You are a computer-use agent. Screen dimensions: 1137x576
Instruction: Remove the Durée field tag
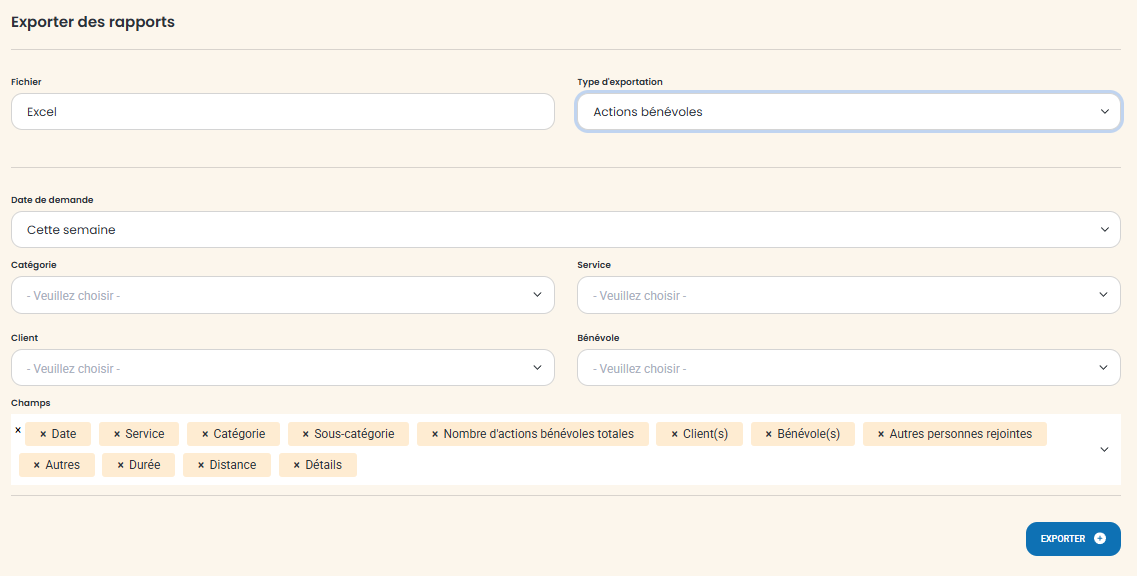tap(121, 465)
